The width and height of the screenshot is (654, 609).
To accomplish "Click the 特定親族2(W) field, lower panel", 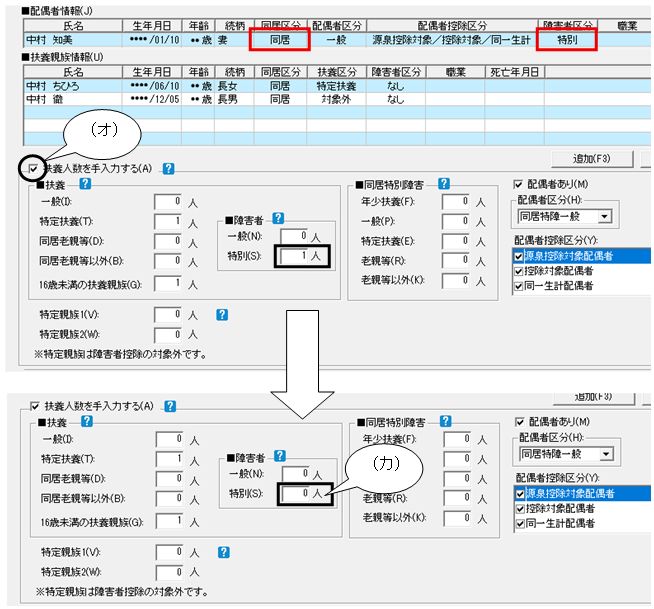I will coord(169,572).
